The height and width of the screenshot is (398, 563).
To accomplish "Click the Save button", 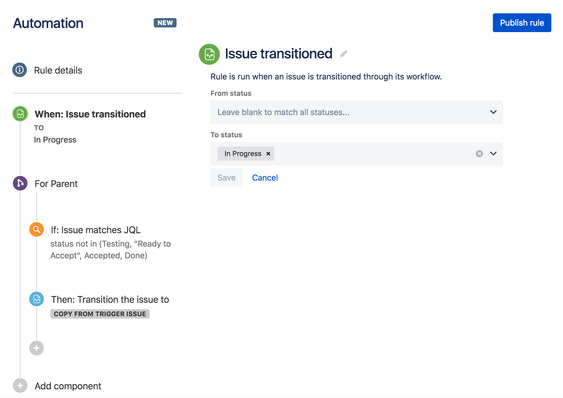I will [227, 178].
